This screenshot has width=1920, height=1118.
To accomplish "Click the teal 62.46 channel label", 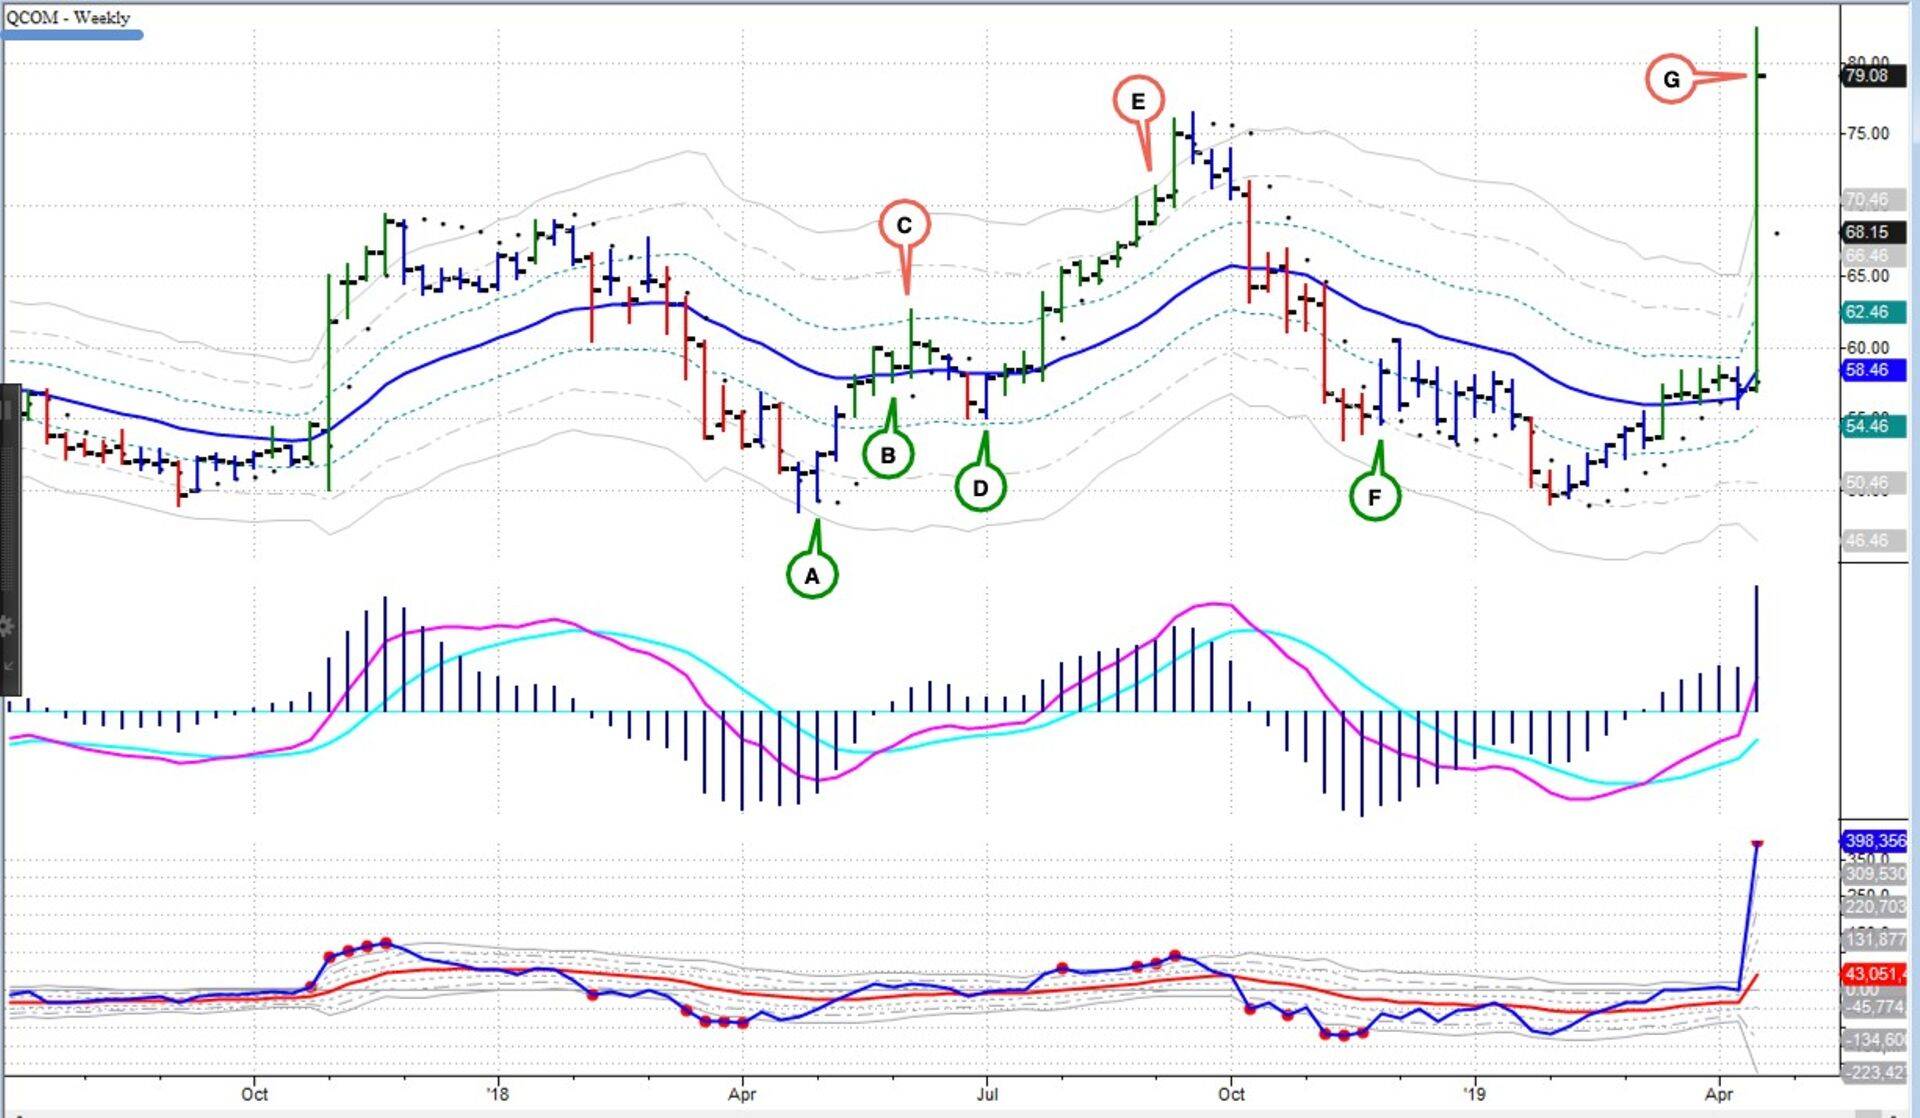I will pyautogui.click(x=1866, y=312).
